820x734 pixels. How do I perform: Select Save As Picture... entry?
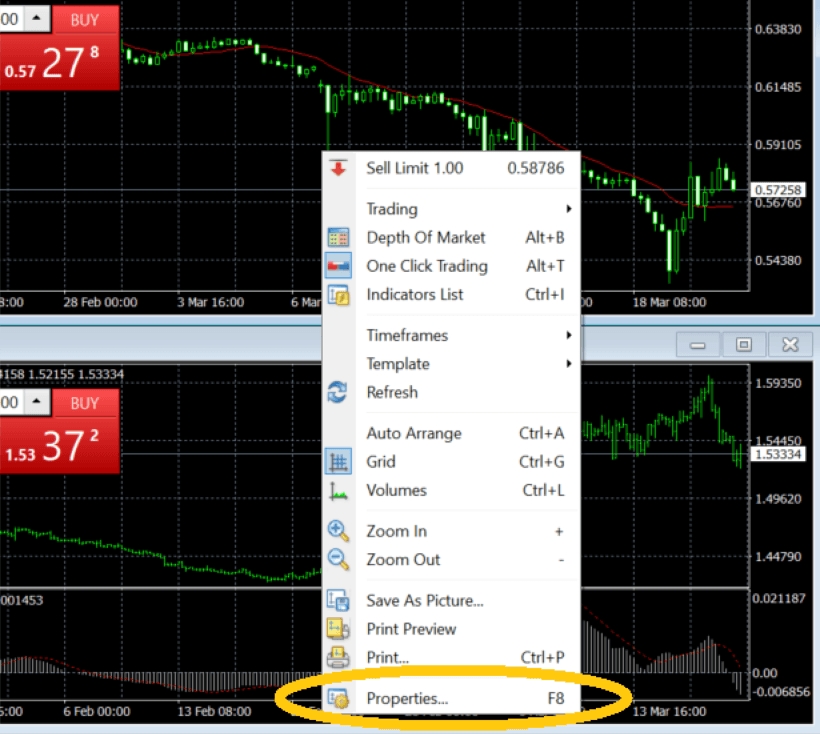tap(451, 600)
